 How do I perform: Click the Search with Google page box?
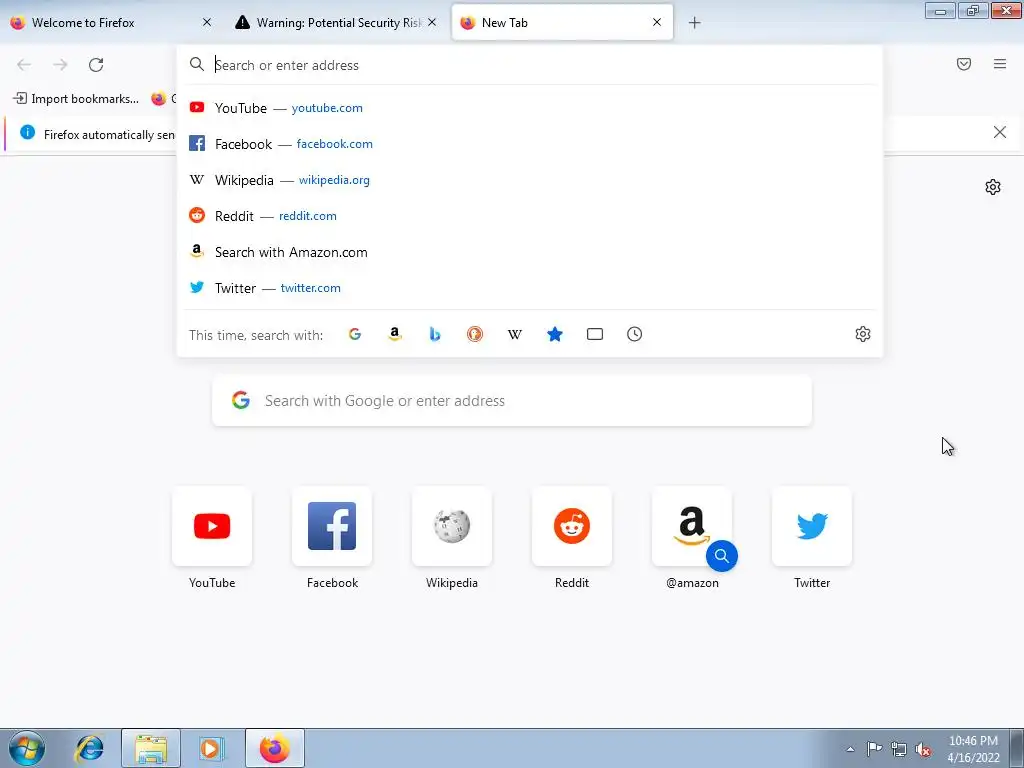(512, 400)
